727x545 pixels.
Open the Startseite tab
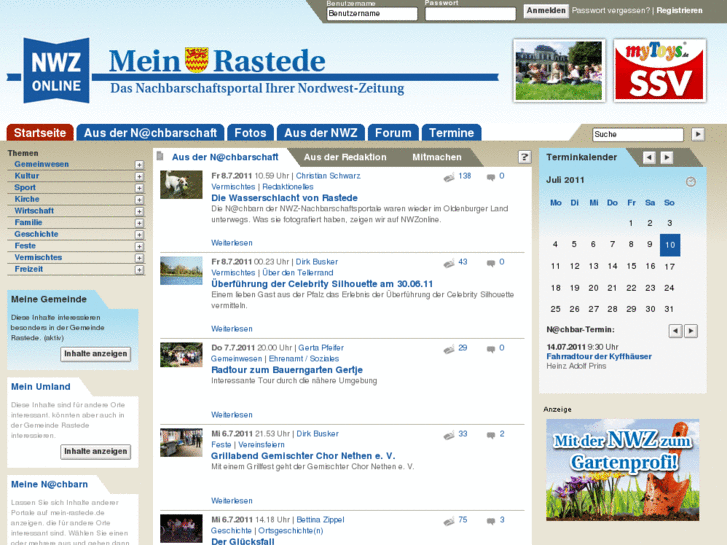tap(40, 133)
